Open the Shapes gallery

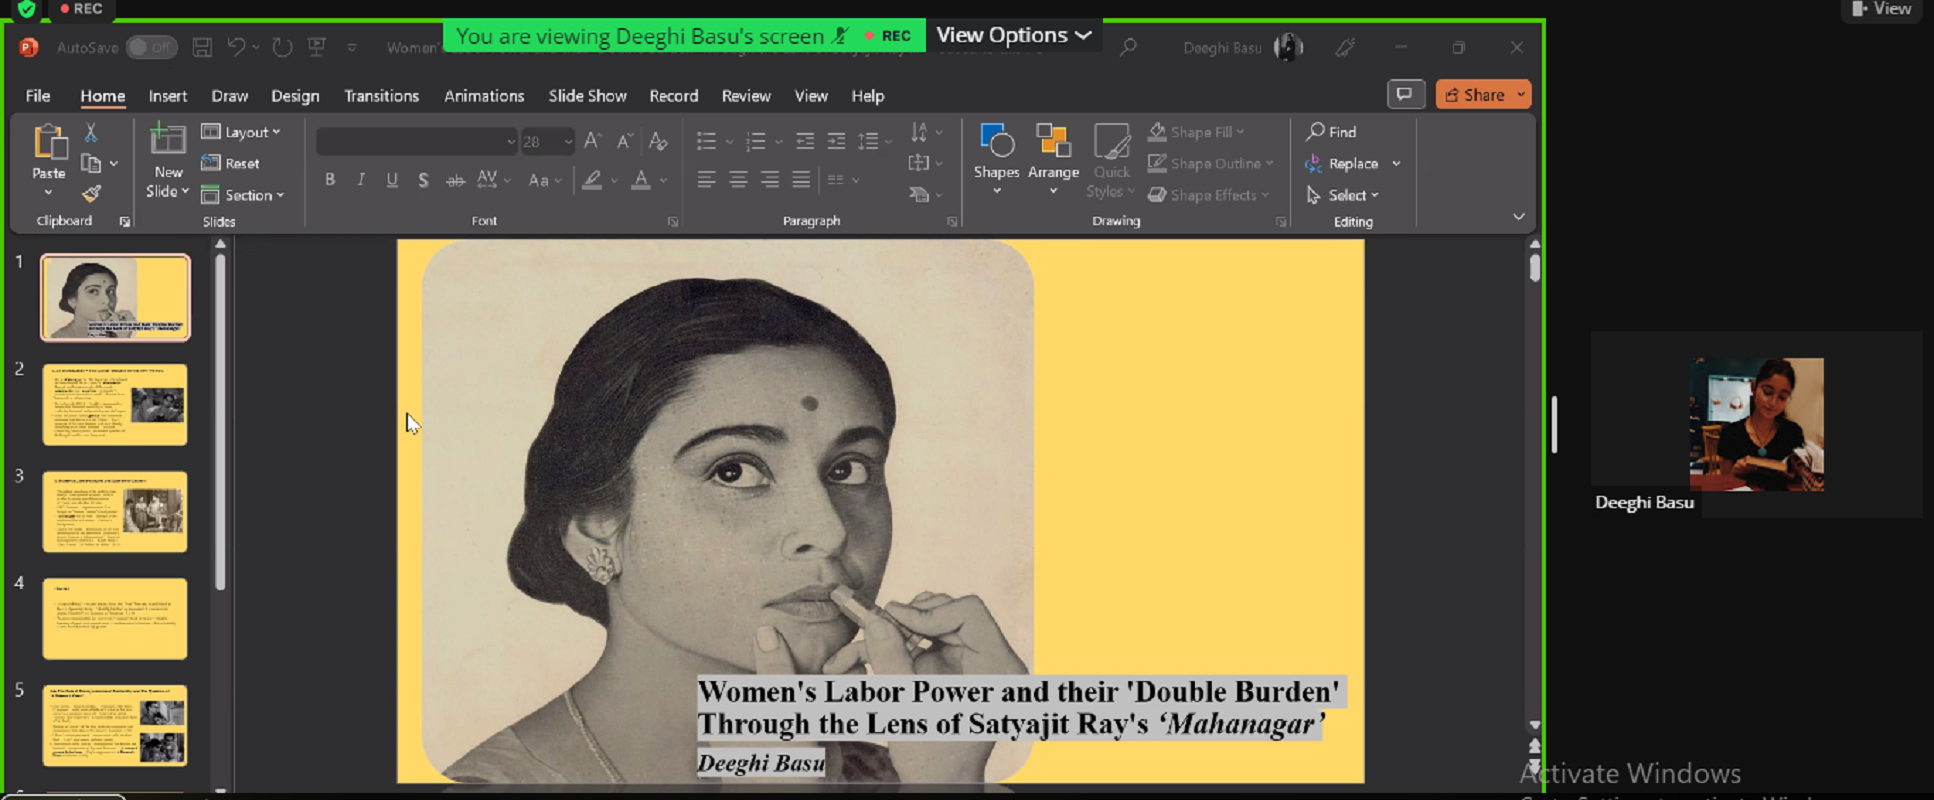point(996,143)
